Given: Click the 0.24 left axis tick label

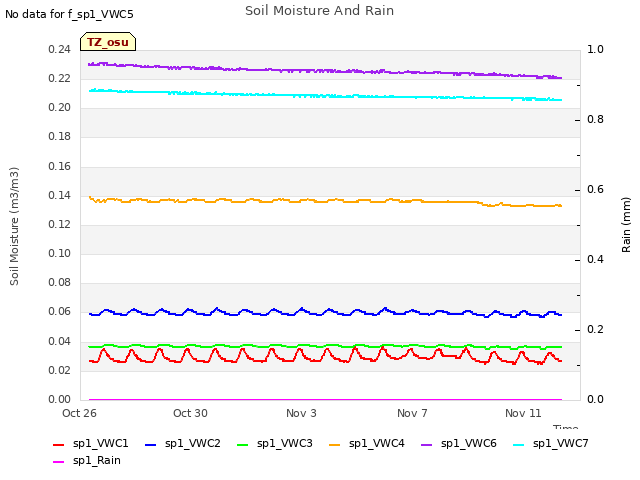Looking at the screenshot, I should 60,50.
